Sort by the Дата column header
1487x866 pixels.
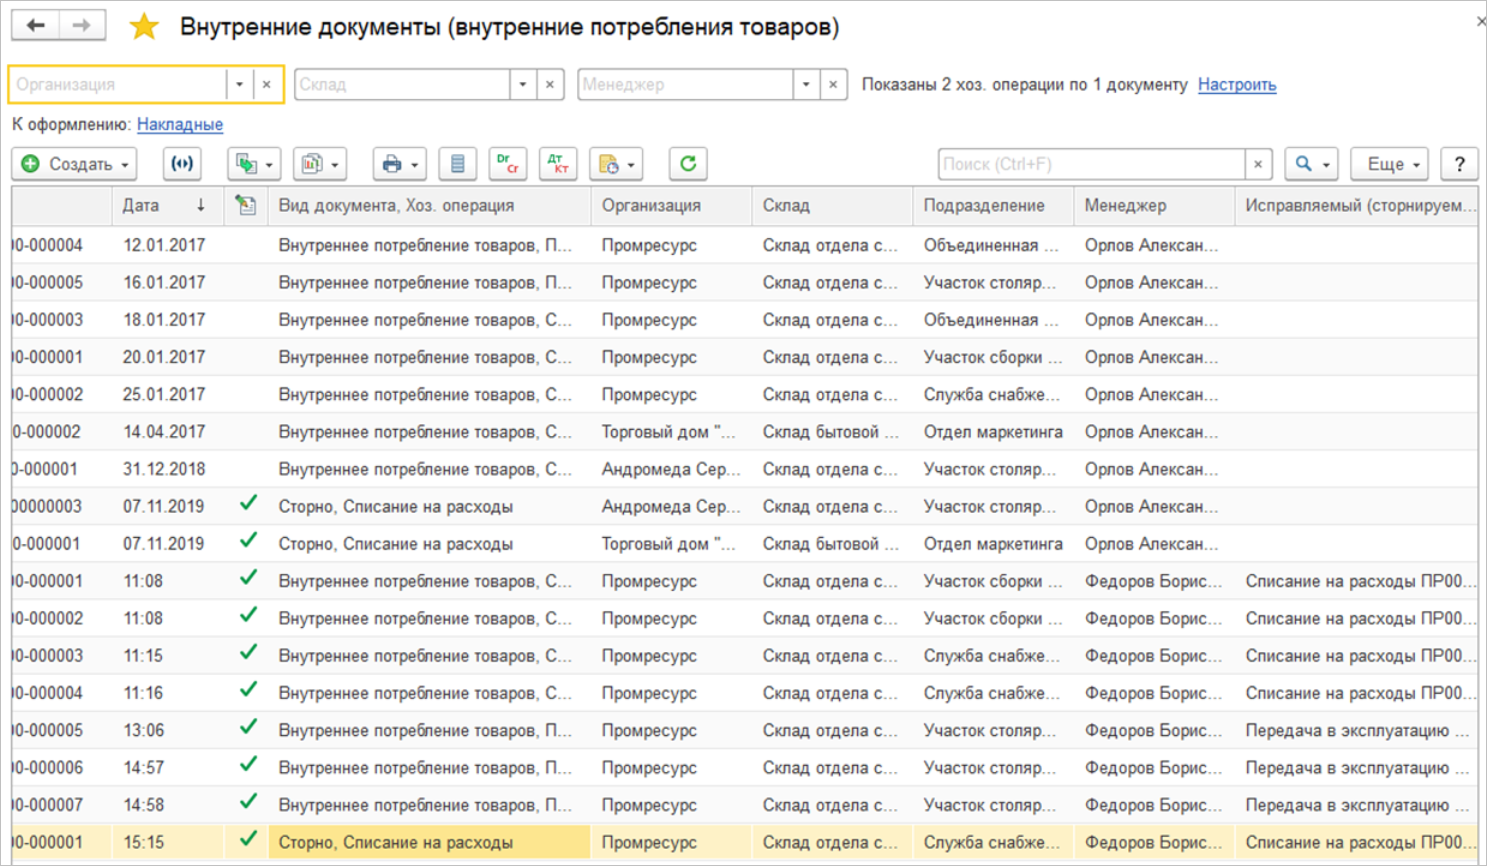[141, 205]
